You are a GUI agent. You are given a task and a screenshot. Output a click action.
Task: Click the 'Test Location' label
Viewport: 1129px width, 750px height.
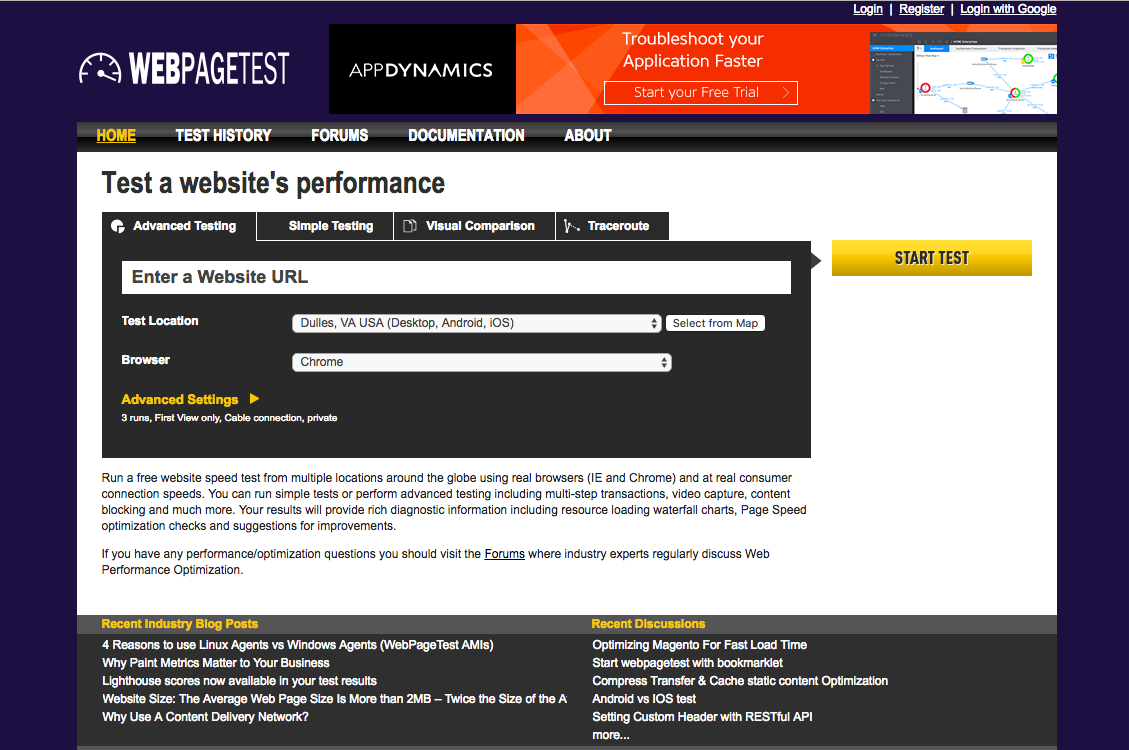[160, 321]
